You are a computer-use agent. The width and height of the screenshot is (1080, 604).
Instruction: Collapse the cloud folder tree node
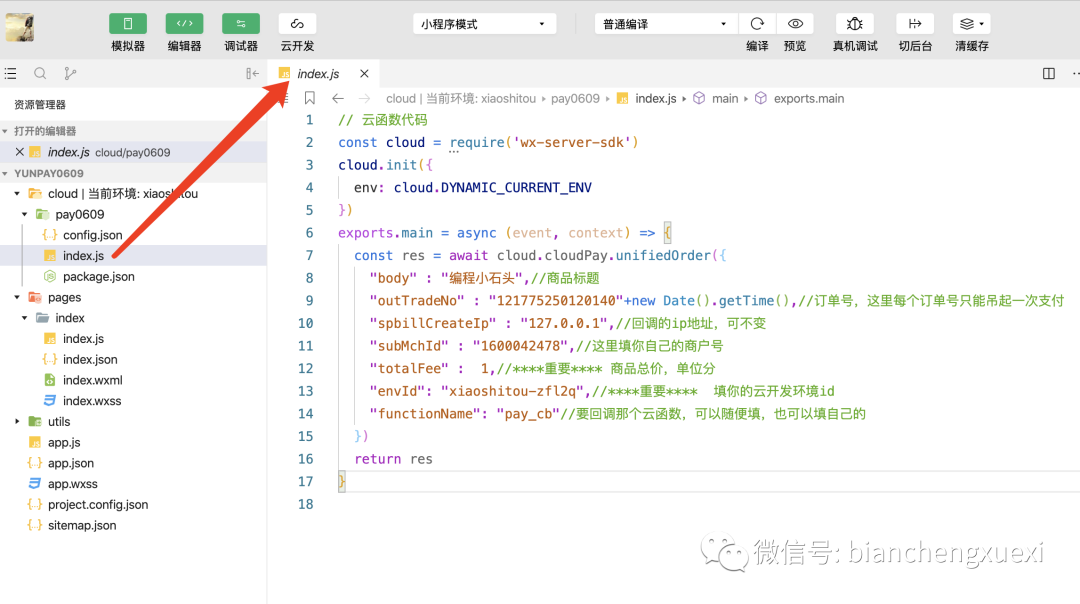(17, 194)
